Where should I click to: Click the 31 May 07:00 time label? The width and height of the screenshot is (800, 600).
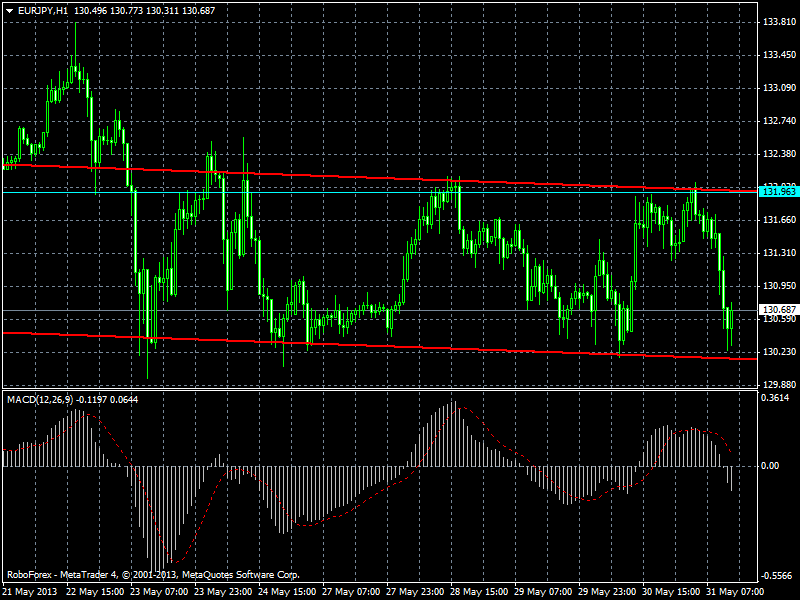click(x=735, y=592)
